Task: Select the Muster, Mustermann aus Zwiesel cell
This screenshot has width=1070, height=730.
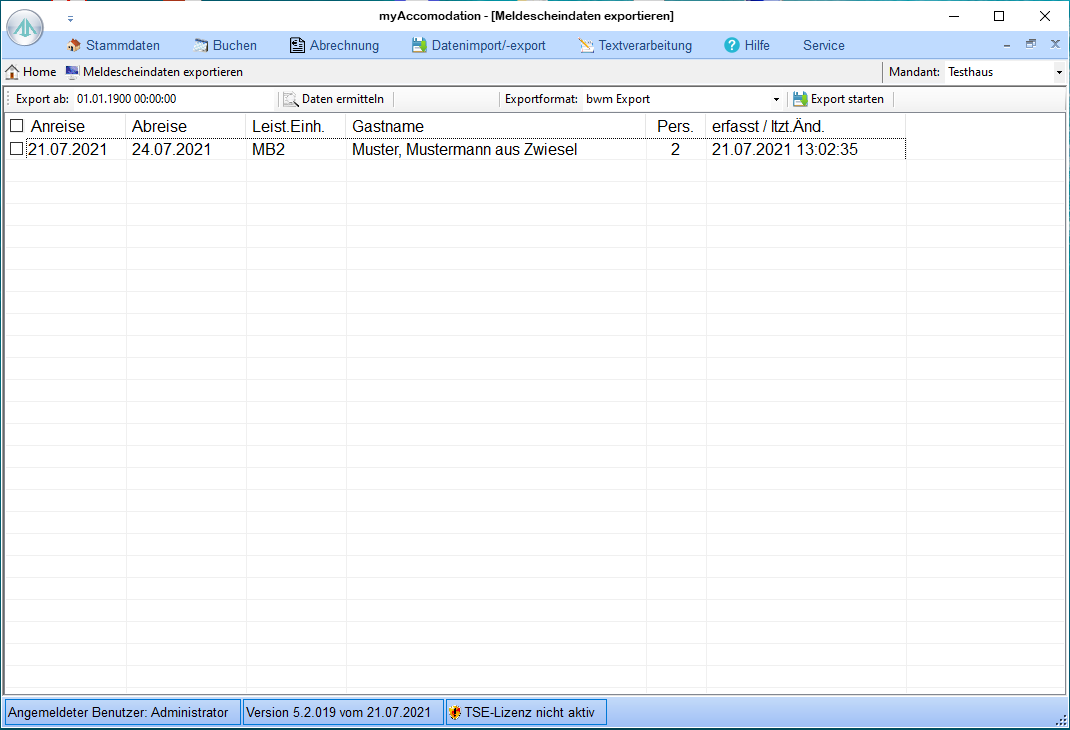Action: point(464,150)
